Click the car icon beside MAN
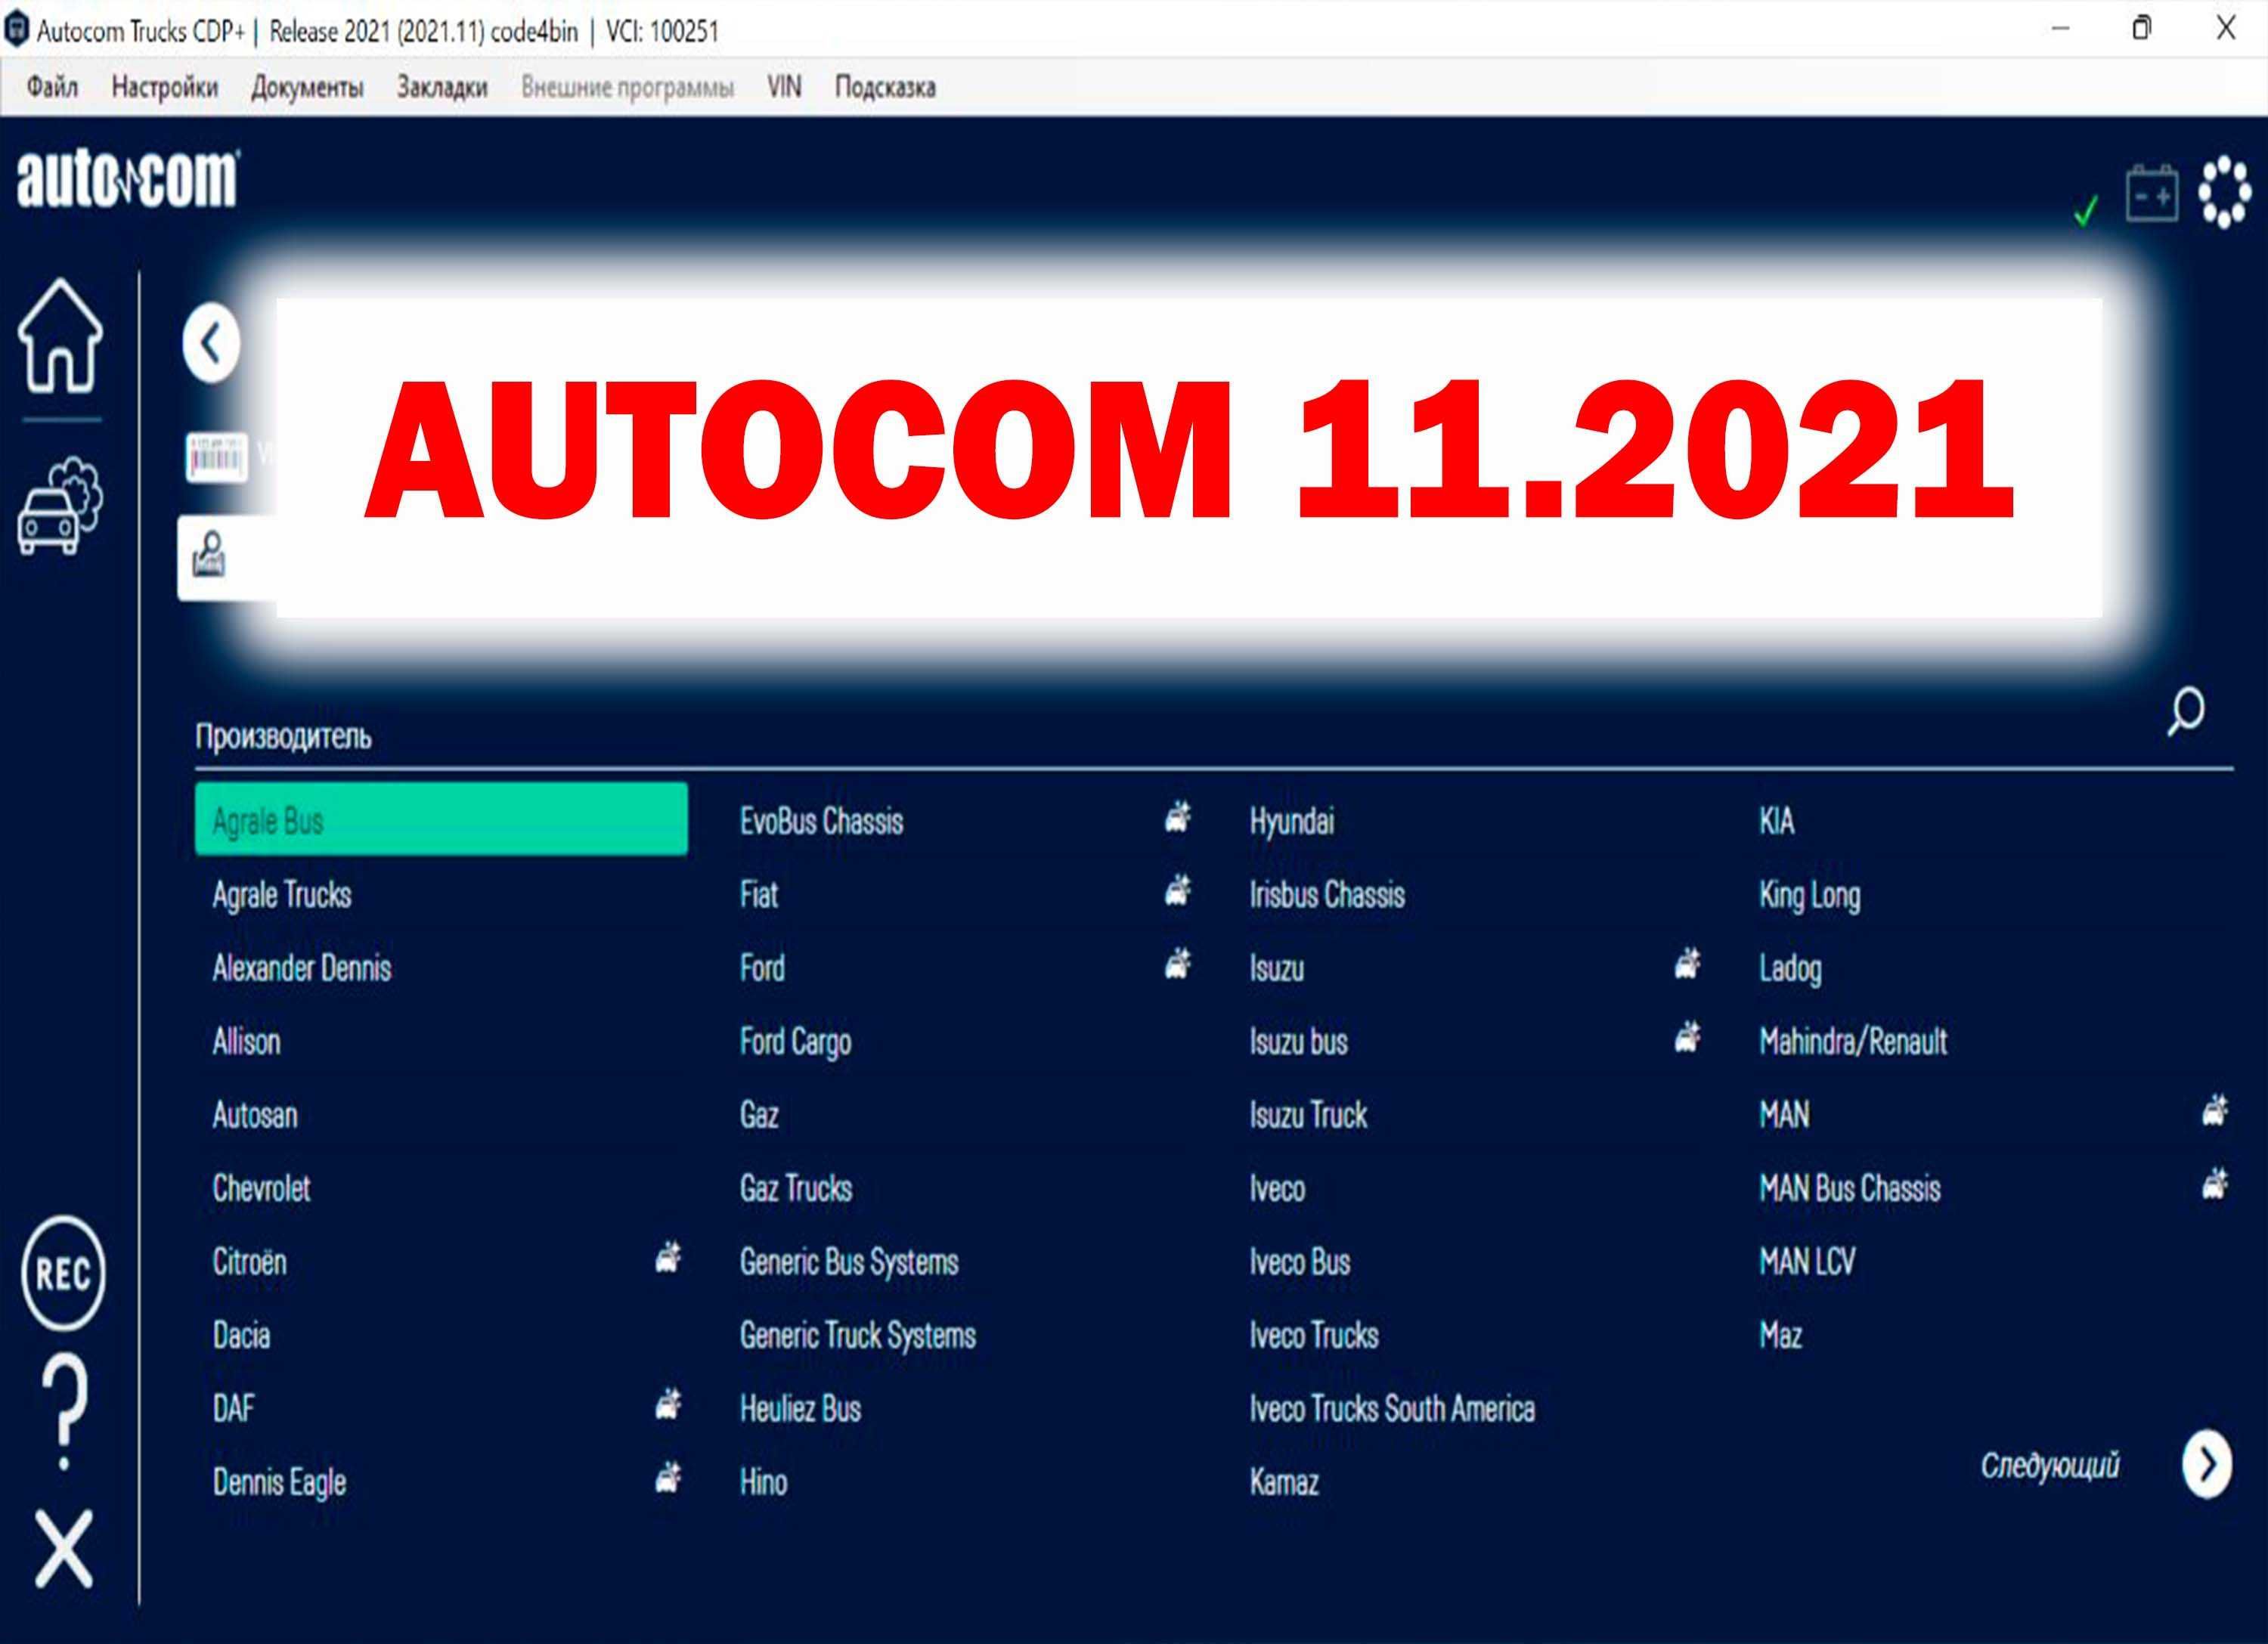 (x=2216, y=1110)
